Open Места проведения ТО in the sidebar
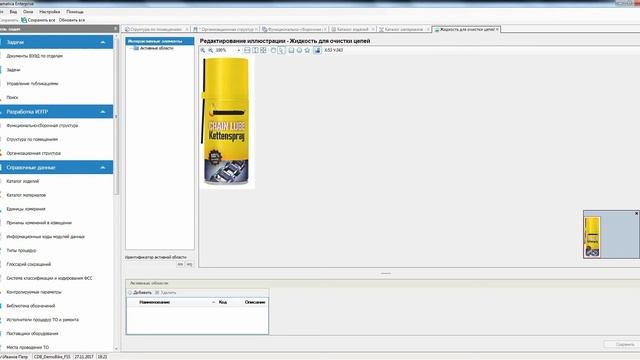The image size is (640, 360). click(x=27, y=348)
